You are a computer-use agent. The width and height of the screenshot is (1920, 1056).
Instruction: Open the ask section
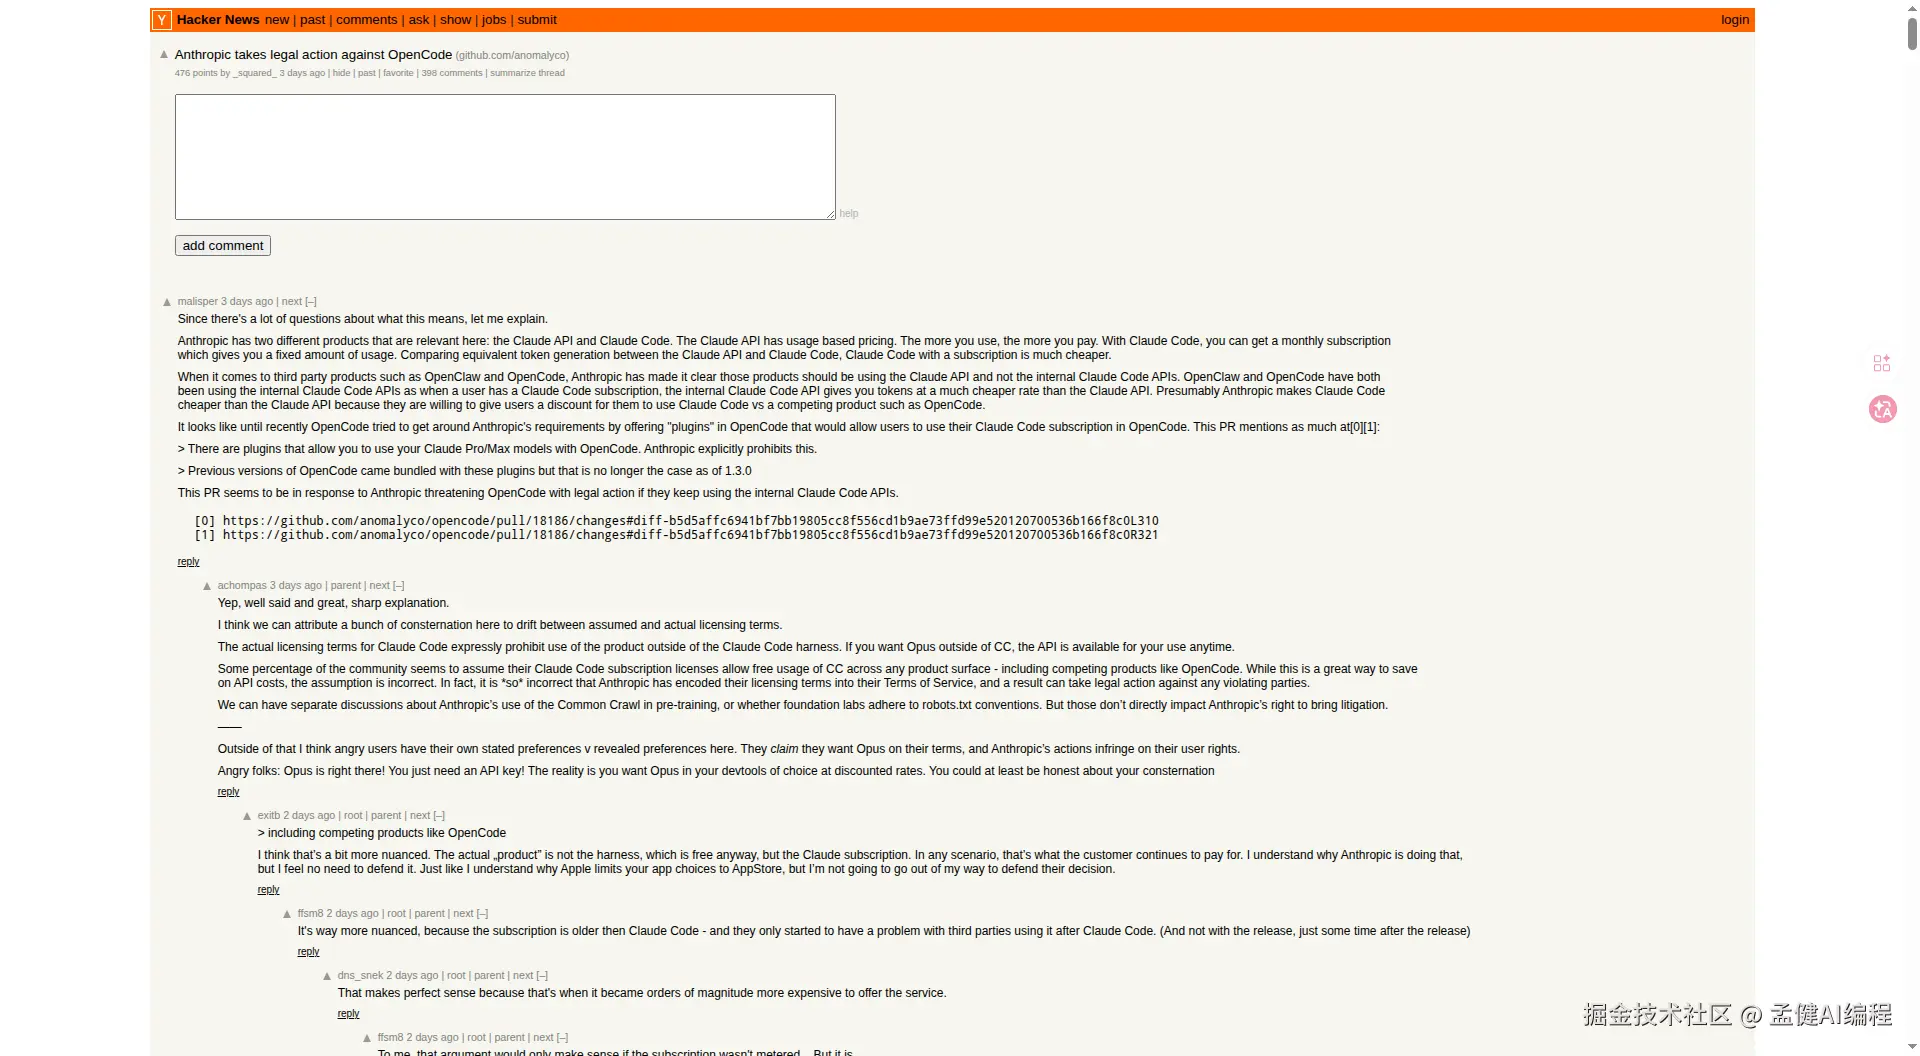[419, 20]
